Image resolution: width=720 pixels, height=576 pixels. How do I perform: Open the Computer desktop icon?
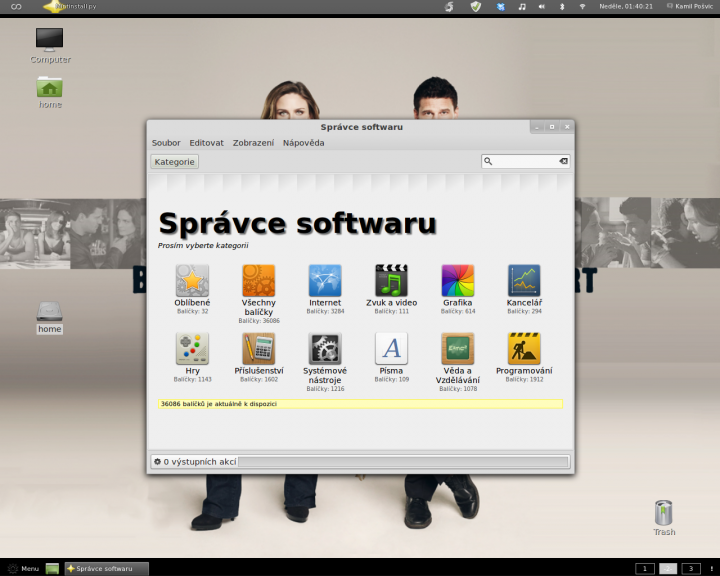[x=50, y=40]
